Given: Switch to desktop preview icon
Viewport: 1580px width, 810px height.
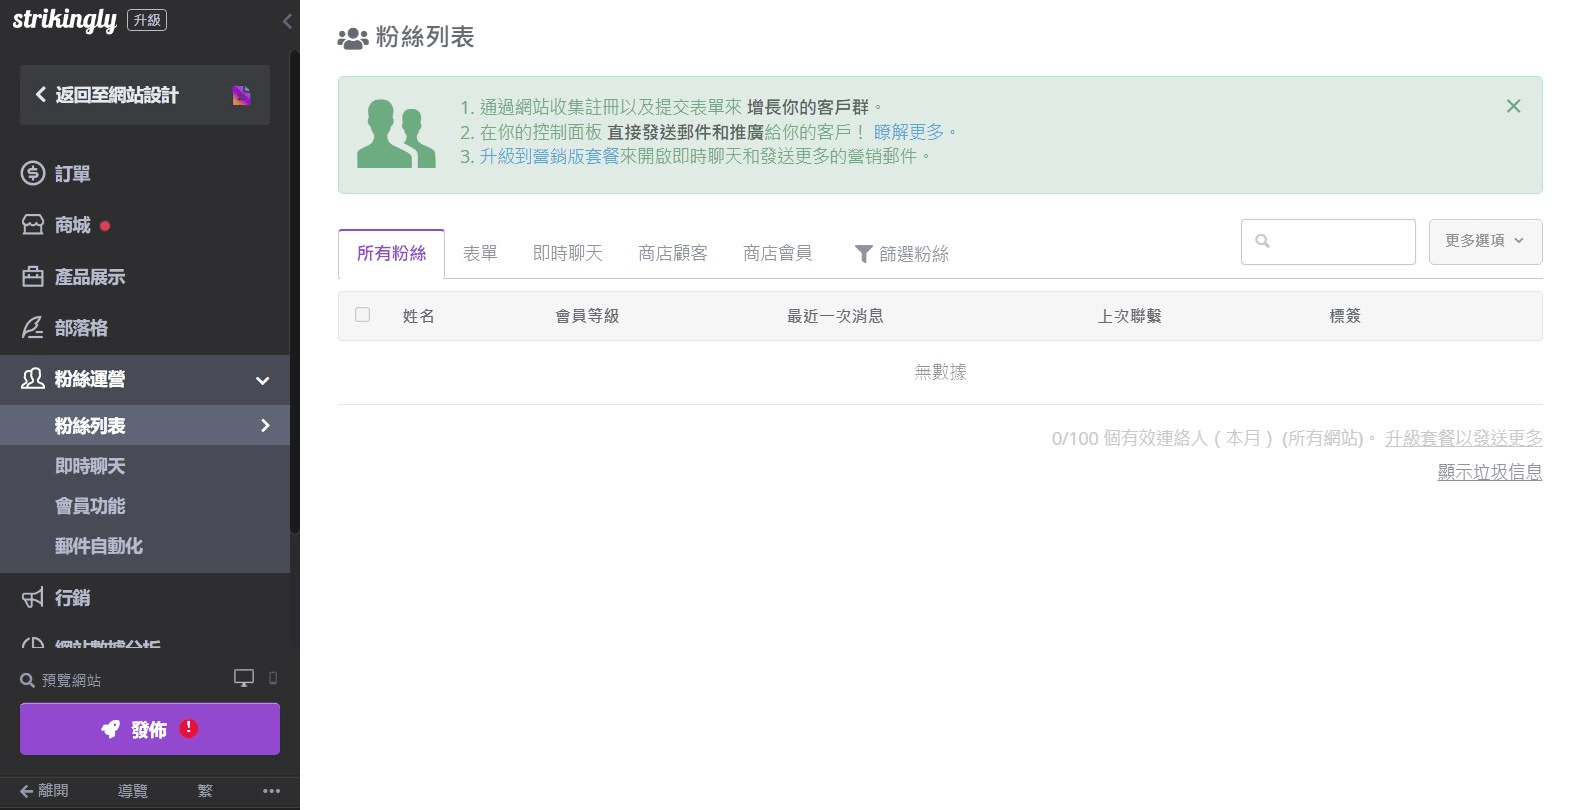Looking at the screenshot, I should coord(244,678).
